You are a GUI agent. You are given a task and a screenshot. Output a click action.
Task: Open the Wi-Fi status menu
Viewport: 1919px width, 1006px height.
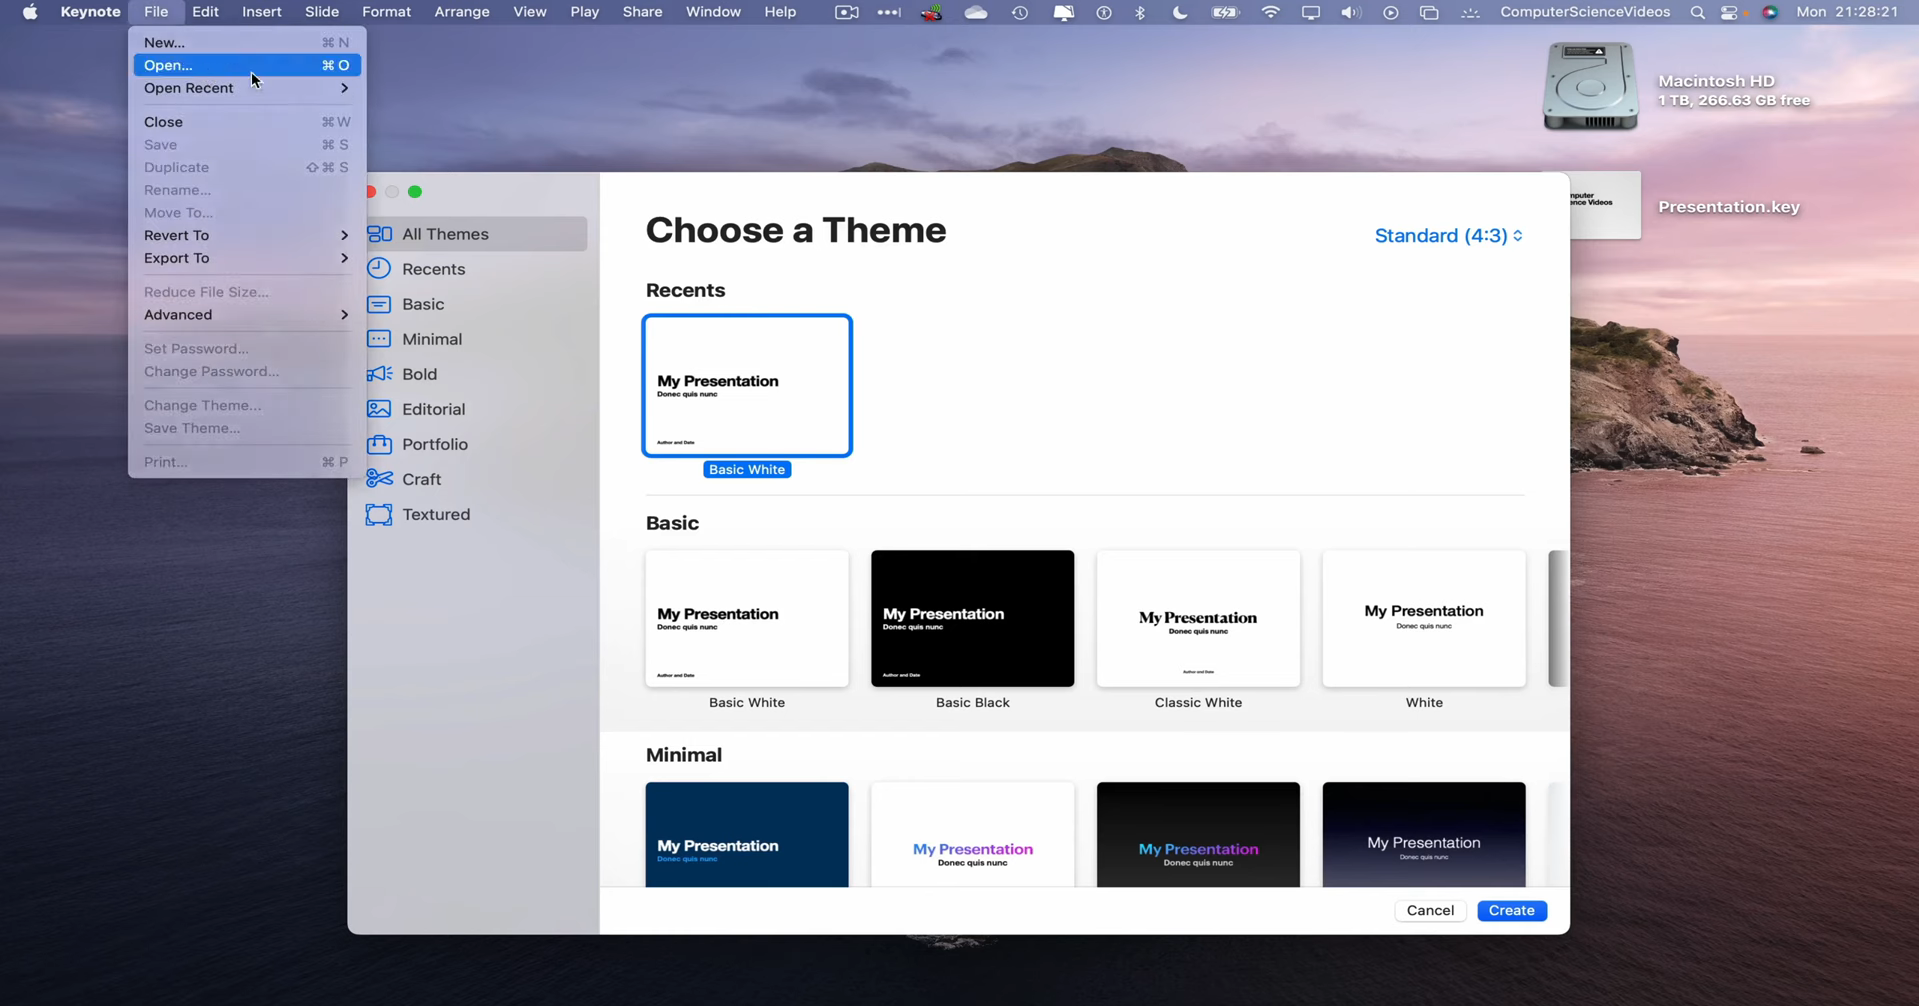tap(1270, 12)
